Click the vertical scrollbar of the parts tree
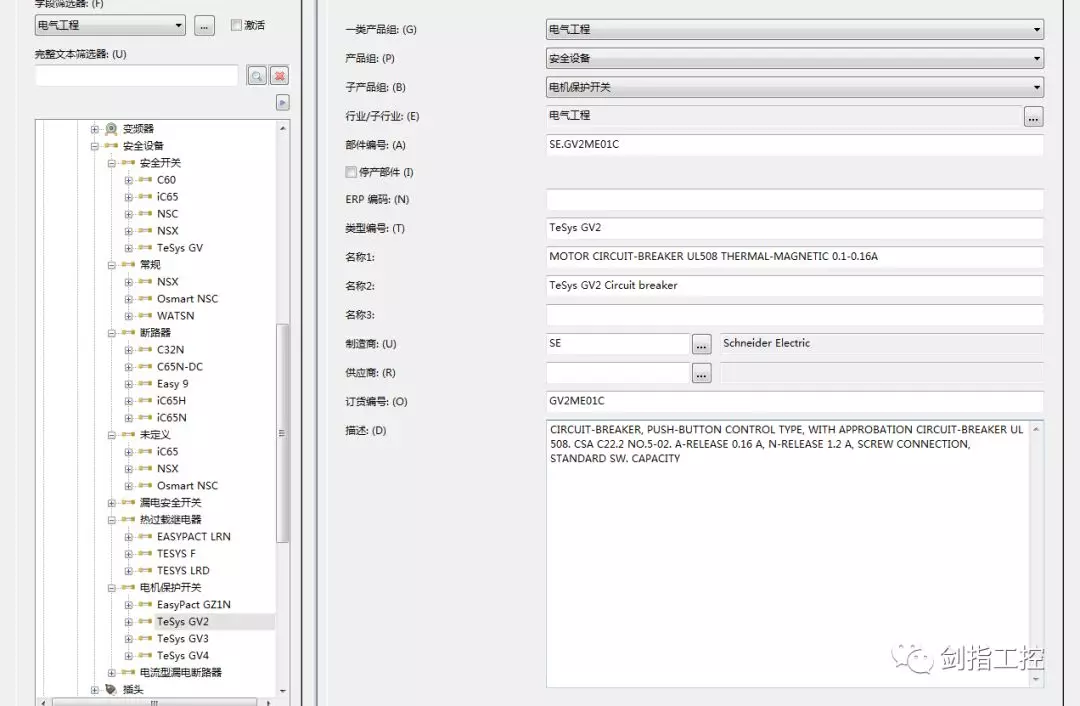The width and height of the screenshot is (1080, 706). point(283,432)
